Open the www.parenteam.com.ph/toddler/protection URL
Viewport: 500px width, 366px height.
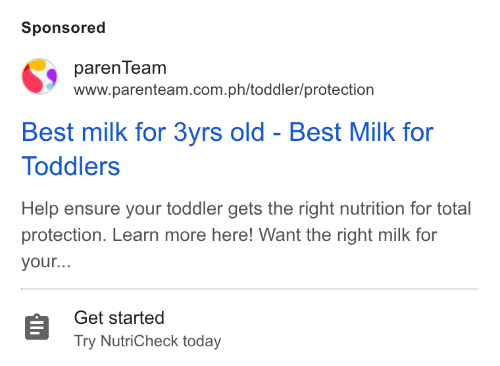point(224,90)
